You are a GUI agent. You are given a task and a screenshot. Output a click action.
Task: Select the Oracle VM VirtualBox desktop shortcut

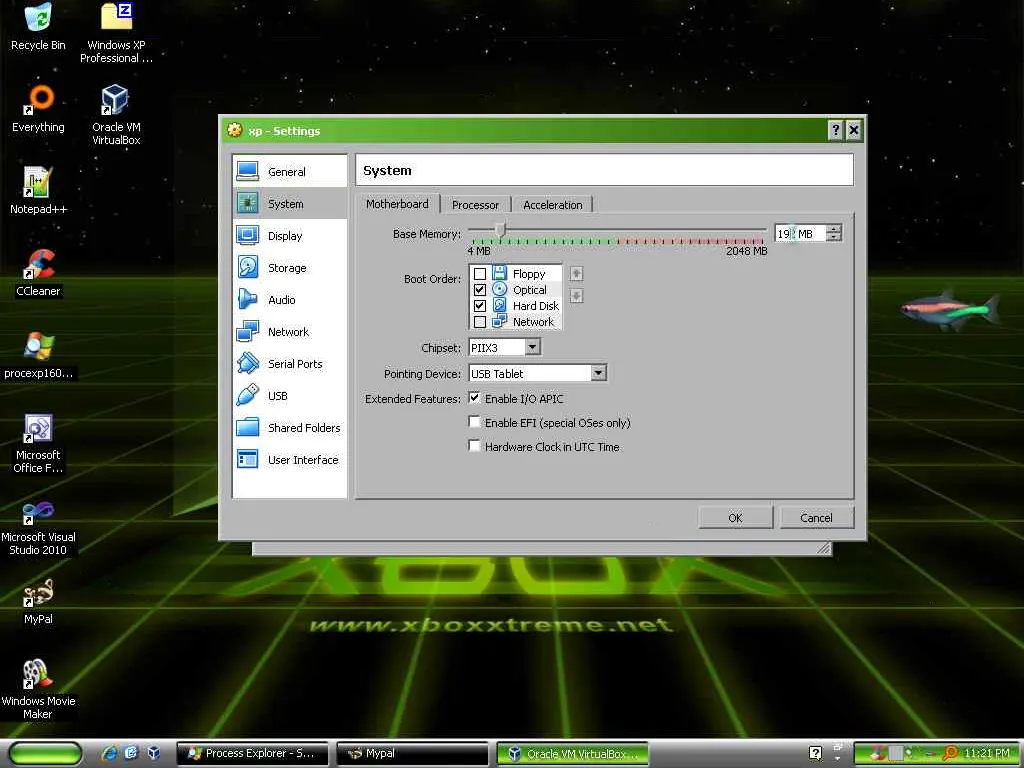pyautogui.click(x=116, y=115)
